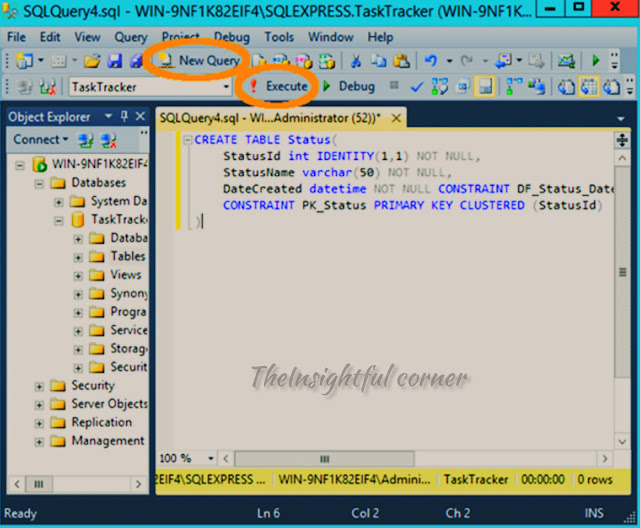Click the Debug button
The image size is (640, 528).
(x=349, y=86)
